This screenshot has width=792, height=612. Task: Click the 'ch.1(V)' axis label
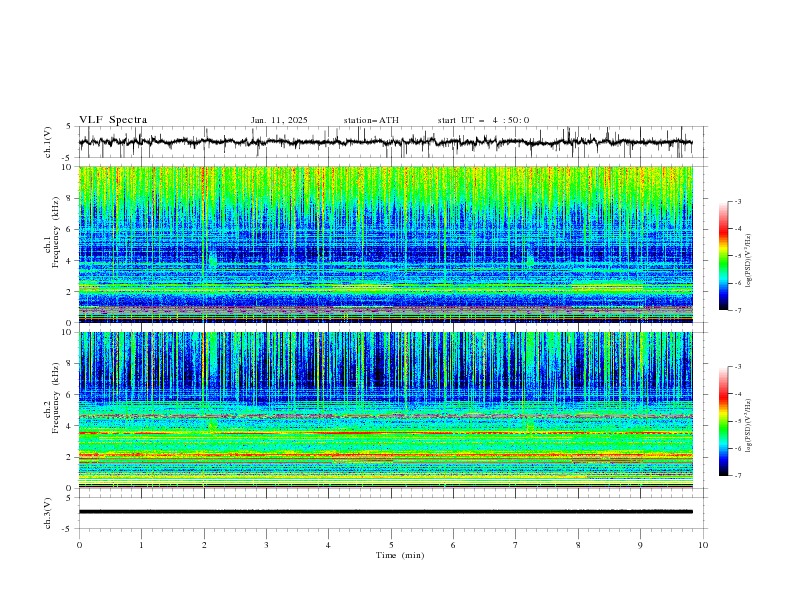pos(48,142)
